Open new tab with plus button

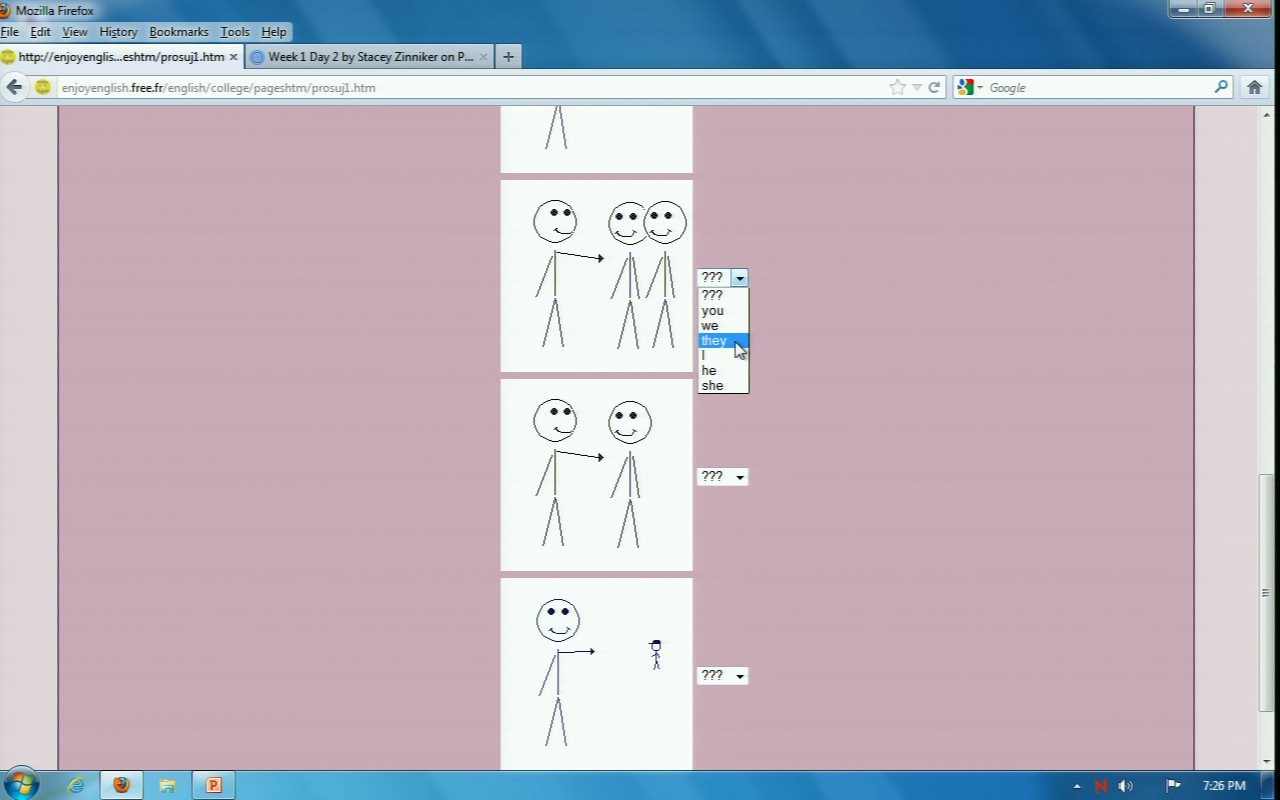(508, 57)
